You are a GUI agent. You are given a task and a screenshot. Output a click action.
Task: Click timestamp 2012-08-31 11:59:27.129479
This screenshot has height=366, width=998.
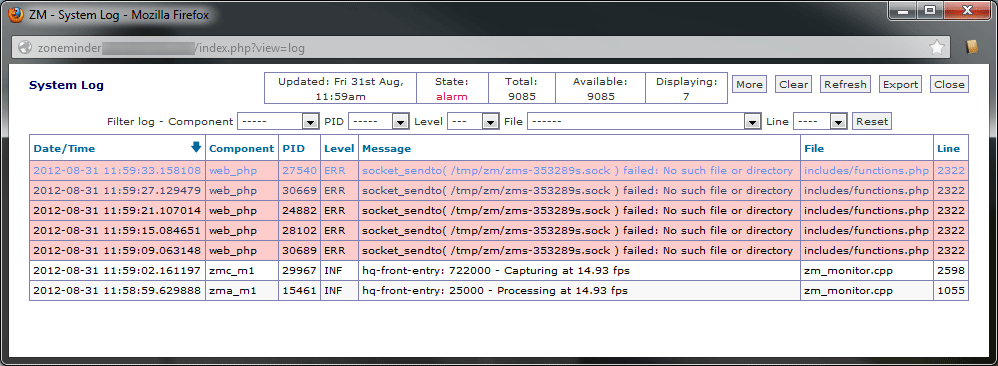(x=117, y=190)
